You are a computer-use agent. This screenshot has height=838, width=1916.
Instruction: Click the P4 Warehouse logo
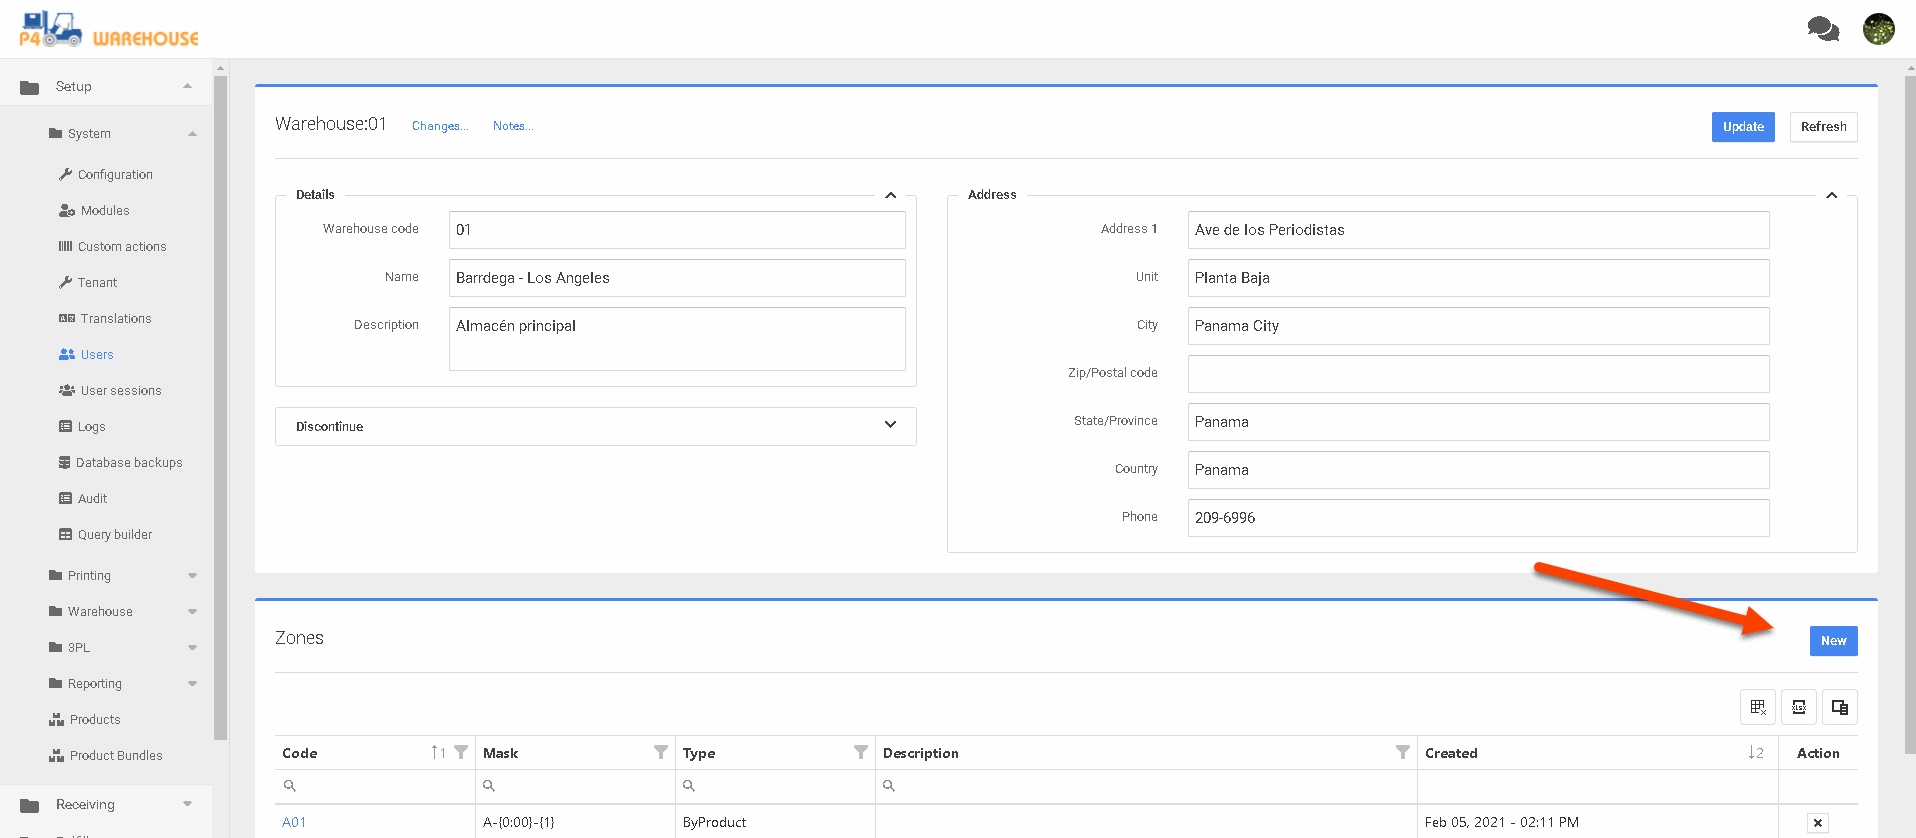(108, 30)
